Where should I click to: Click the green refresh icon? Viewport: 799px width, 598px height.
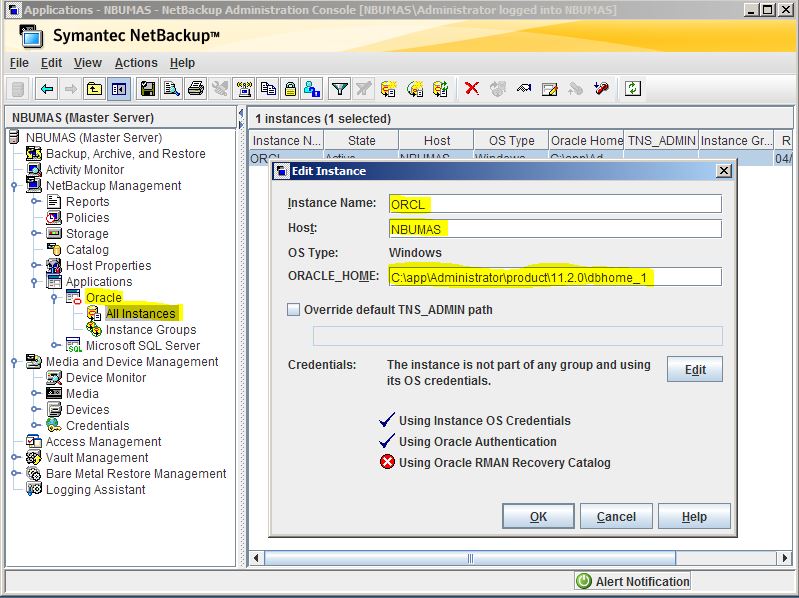pyautogui.click(x=632, y=89)
